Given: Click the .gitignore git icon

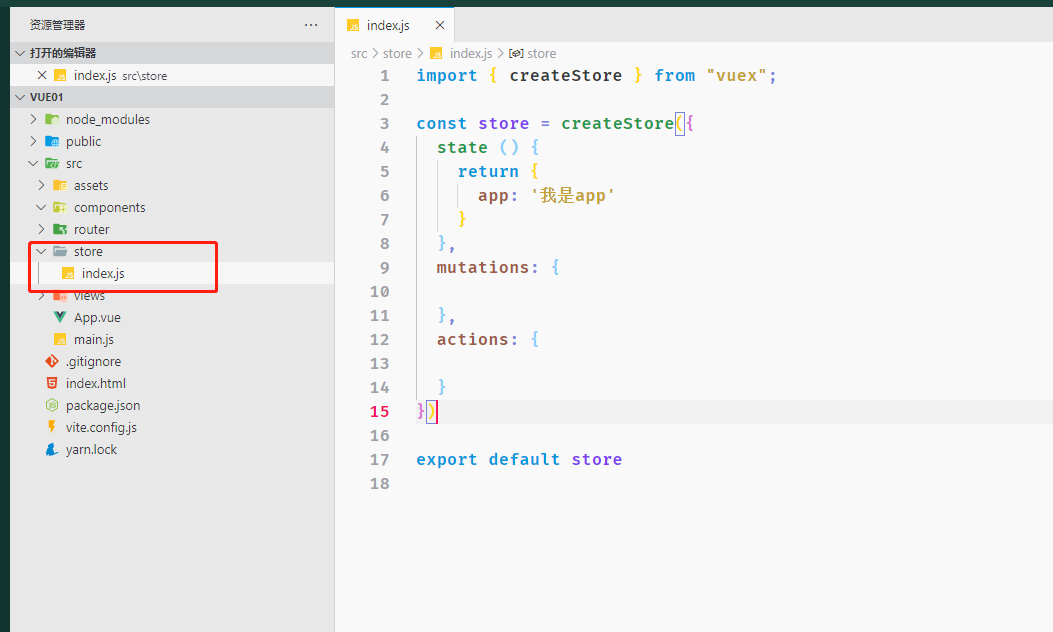Looking at the screenshot, I should (52, 362).
